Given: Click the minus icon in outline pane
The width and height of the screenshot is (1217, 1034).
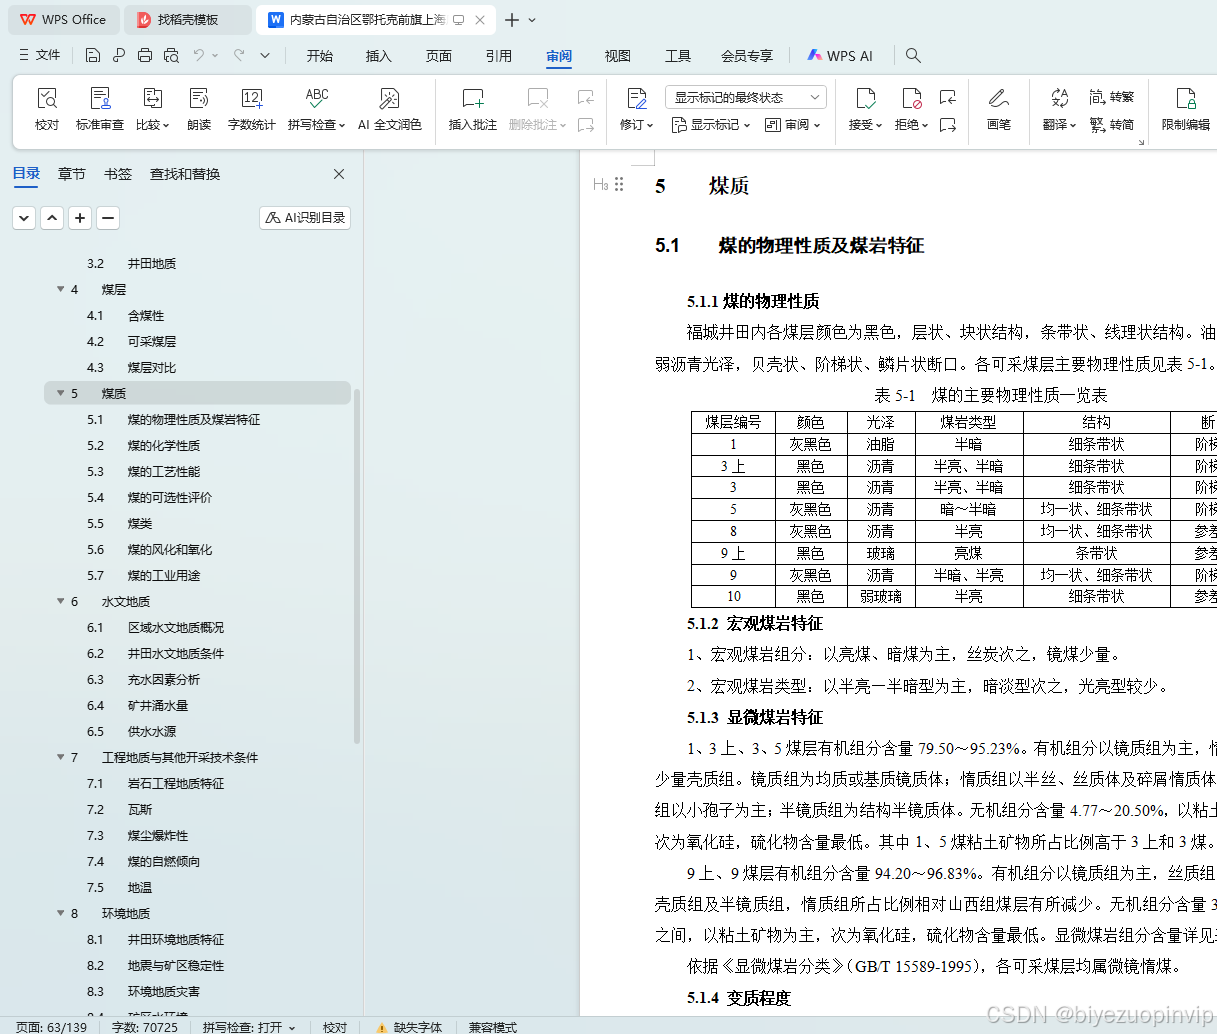Looking at the screenshot, I should [x=108, y=217].
